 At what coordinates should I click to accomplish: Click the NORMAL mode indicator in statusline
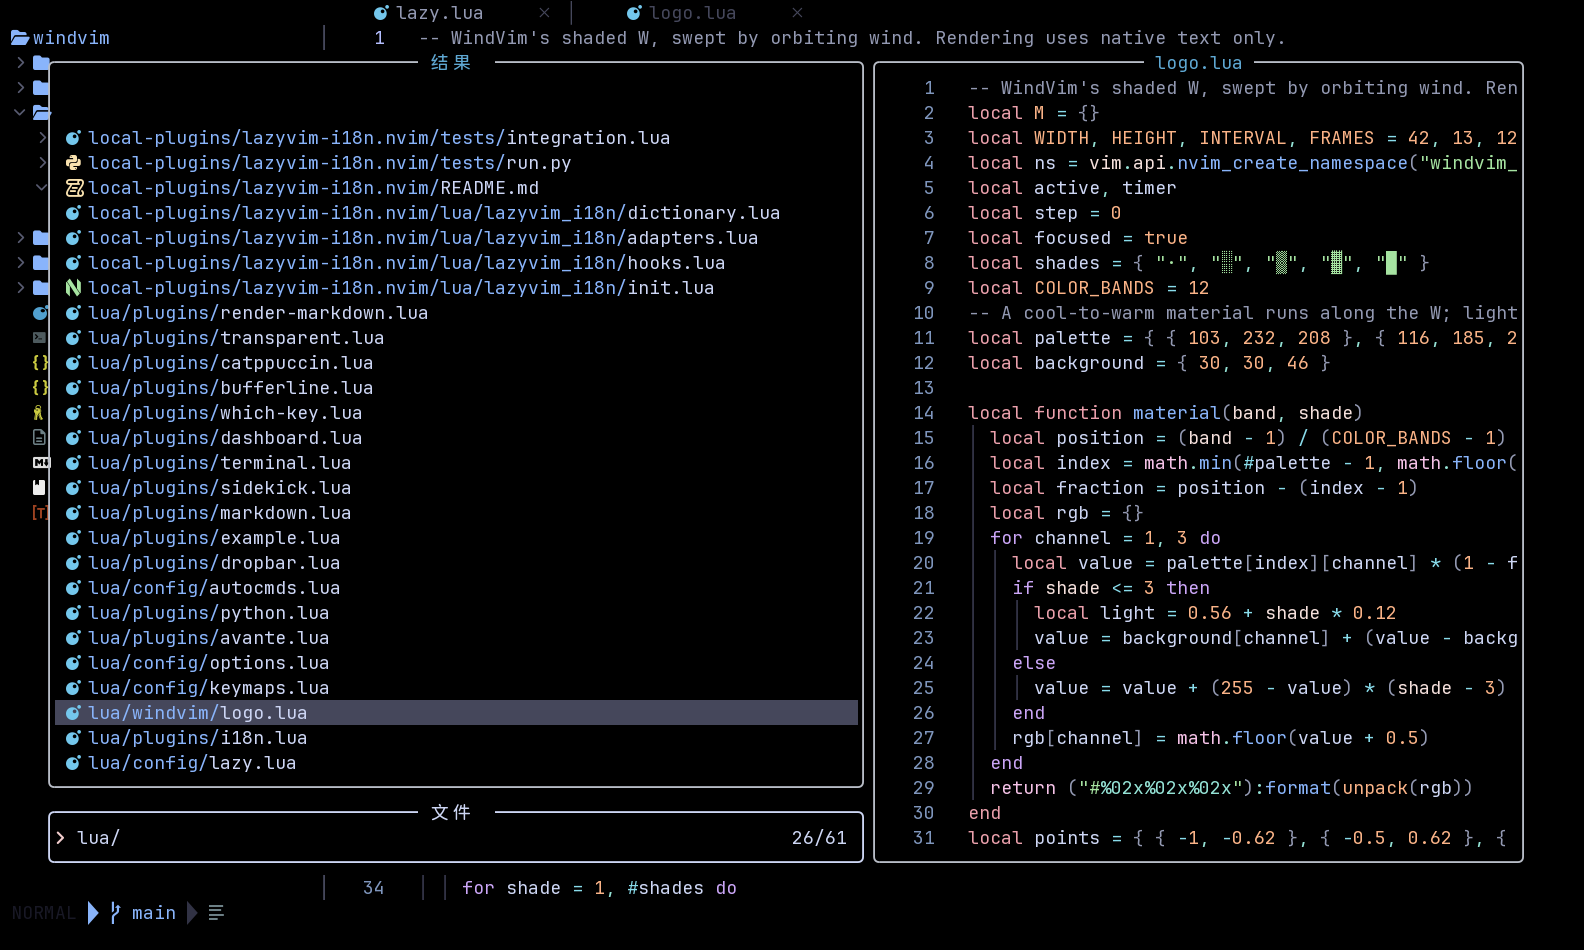point(44,913)
